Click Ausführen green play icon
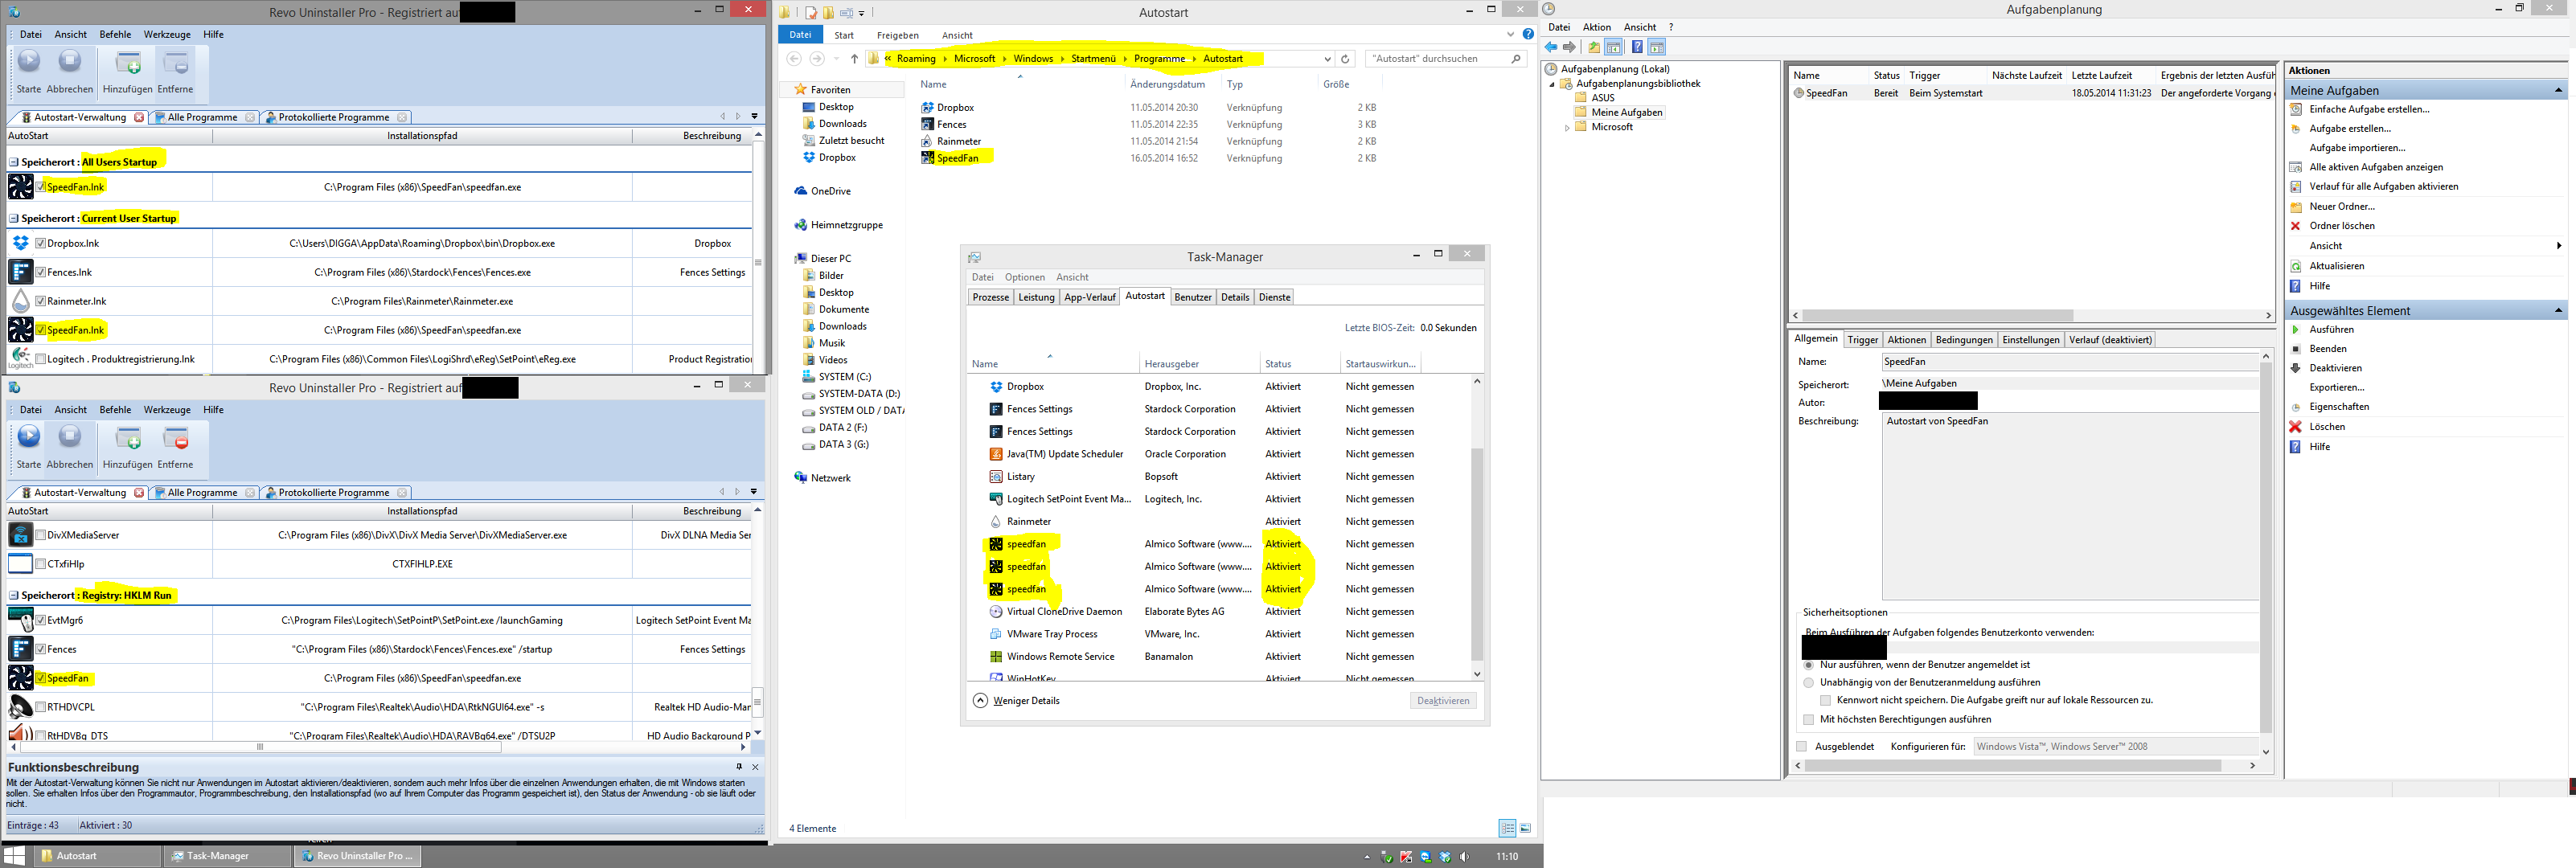Screen dimensions: 2576x868 coord(2296,330)
